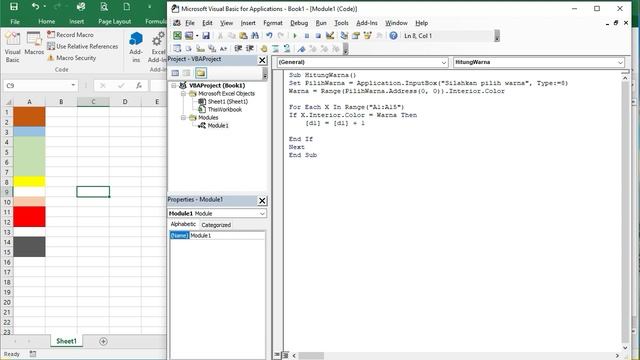
Task: Open Macros list in Excel ribbon
Action: tap(34, 44)
